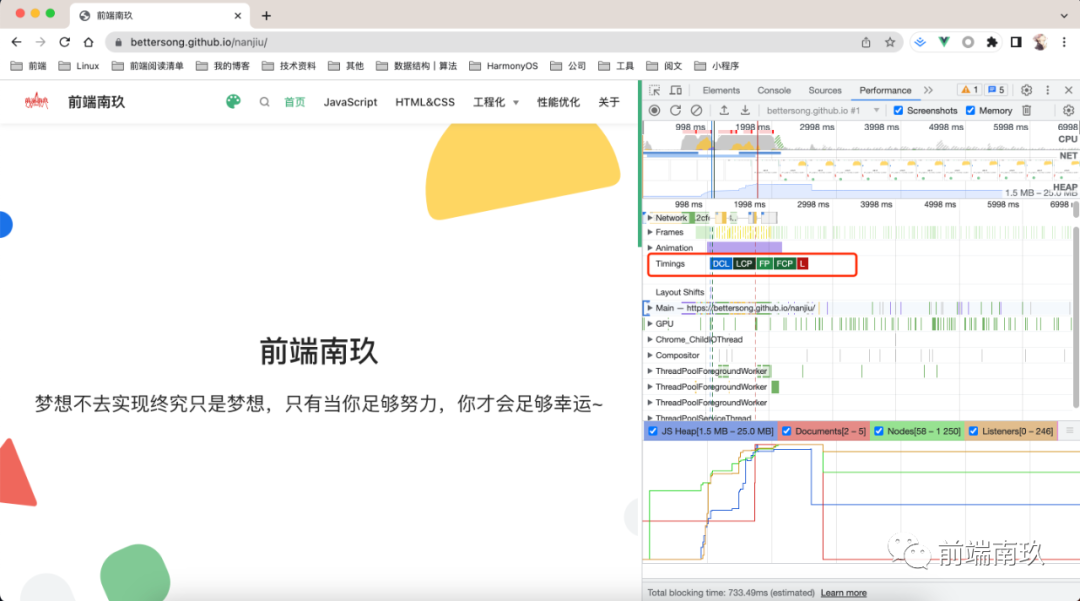Expand the Animation track

[650, 248]
